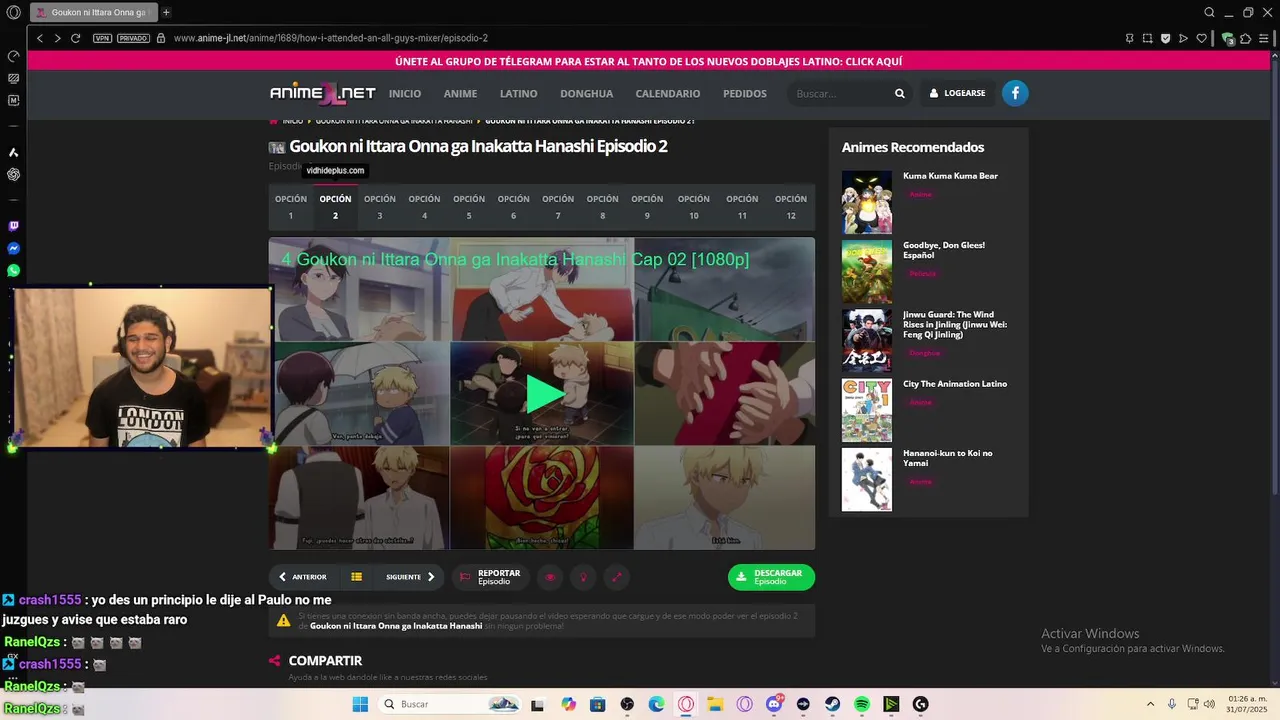The height and width of the screenshot is (720, 1280).
Task: Add page to bookmarks heart icon
Action: (x=1201, y=38)
